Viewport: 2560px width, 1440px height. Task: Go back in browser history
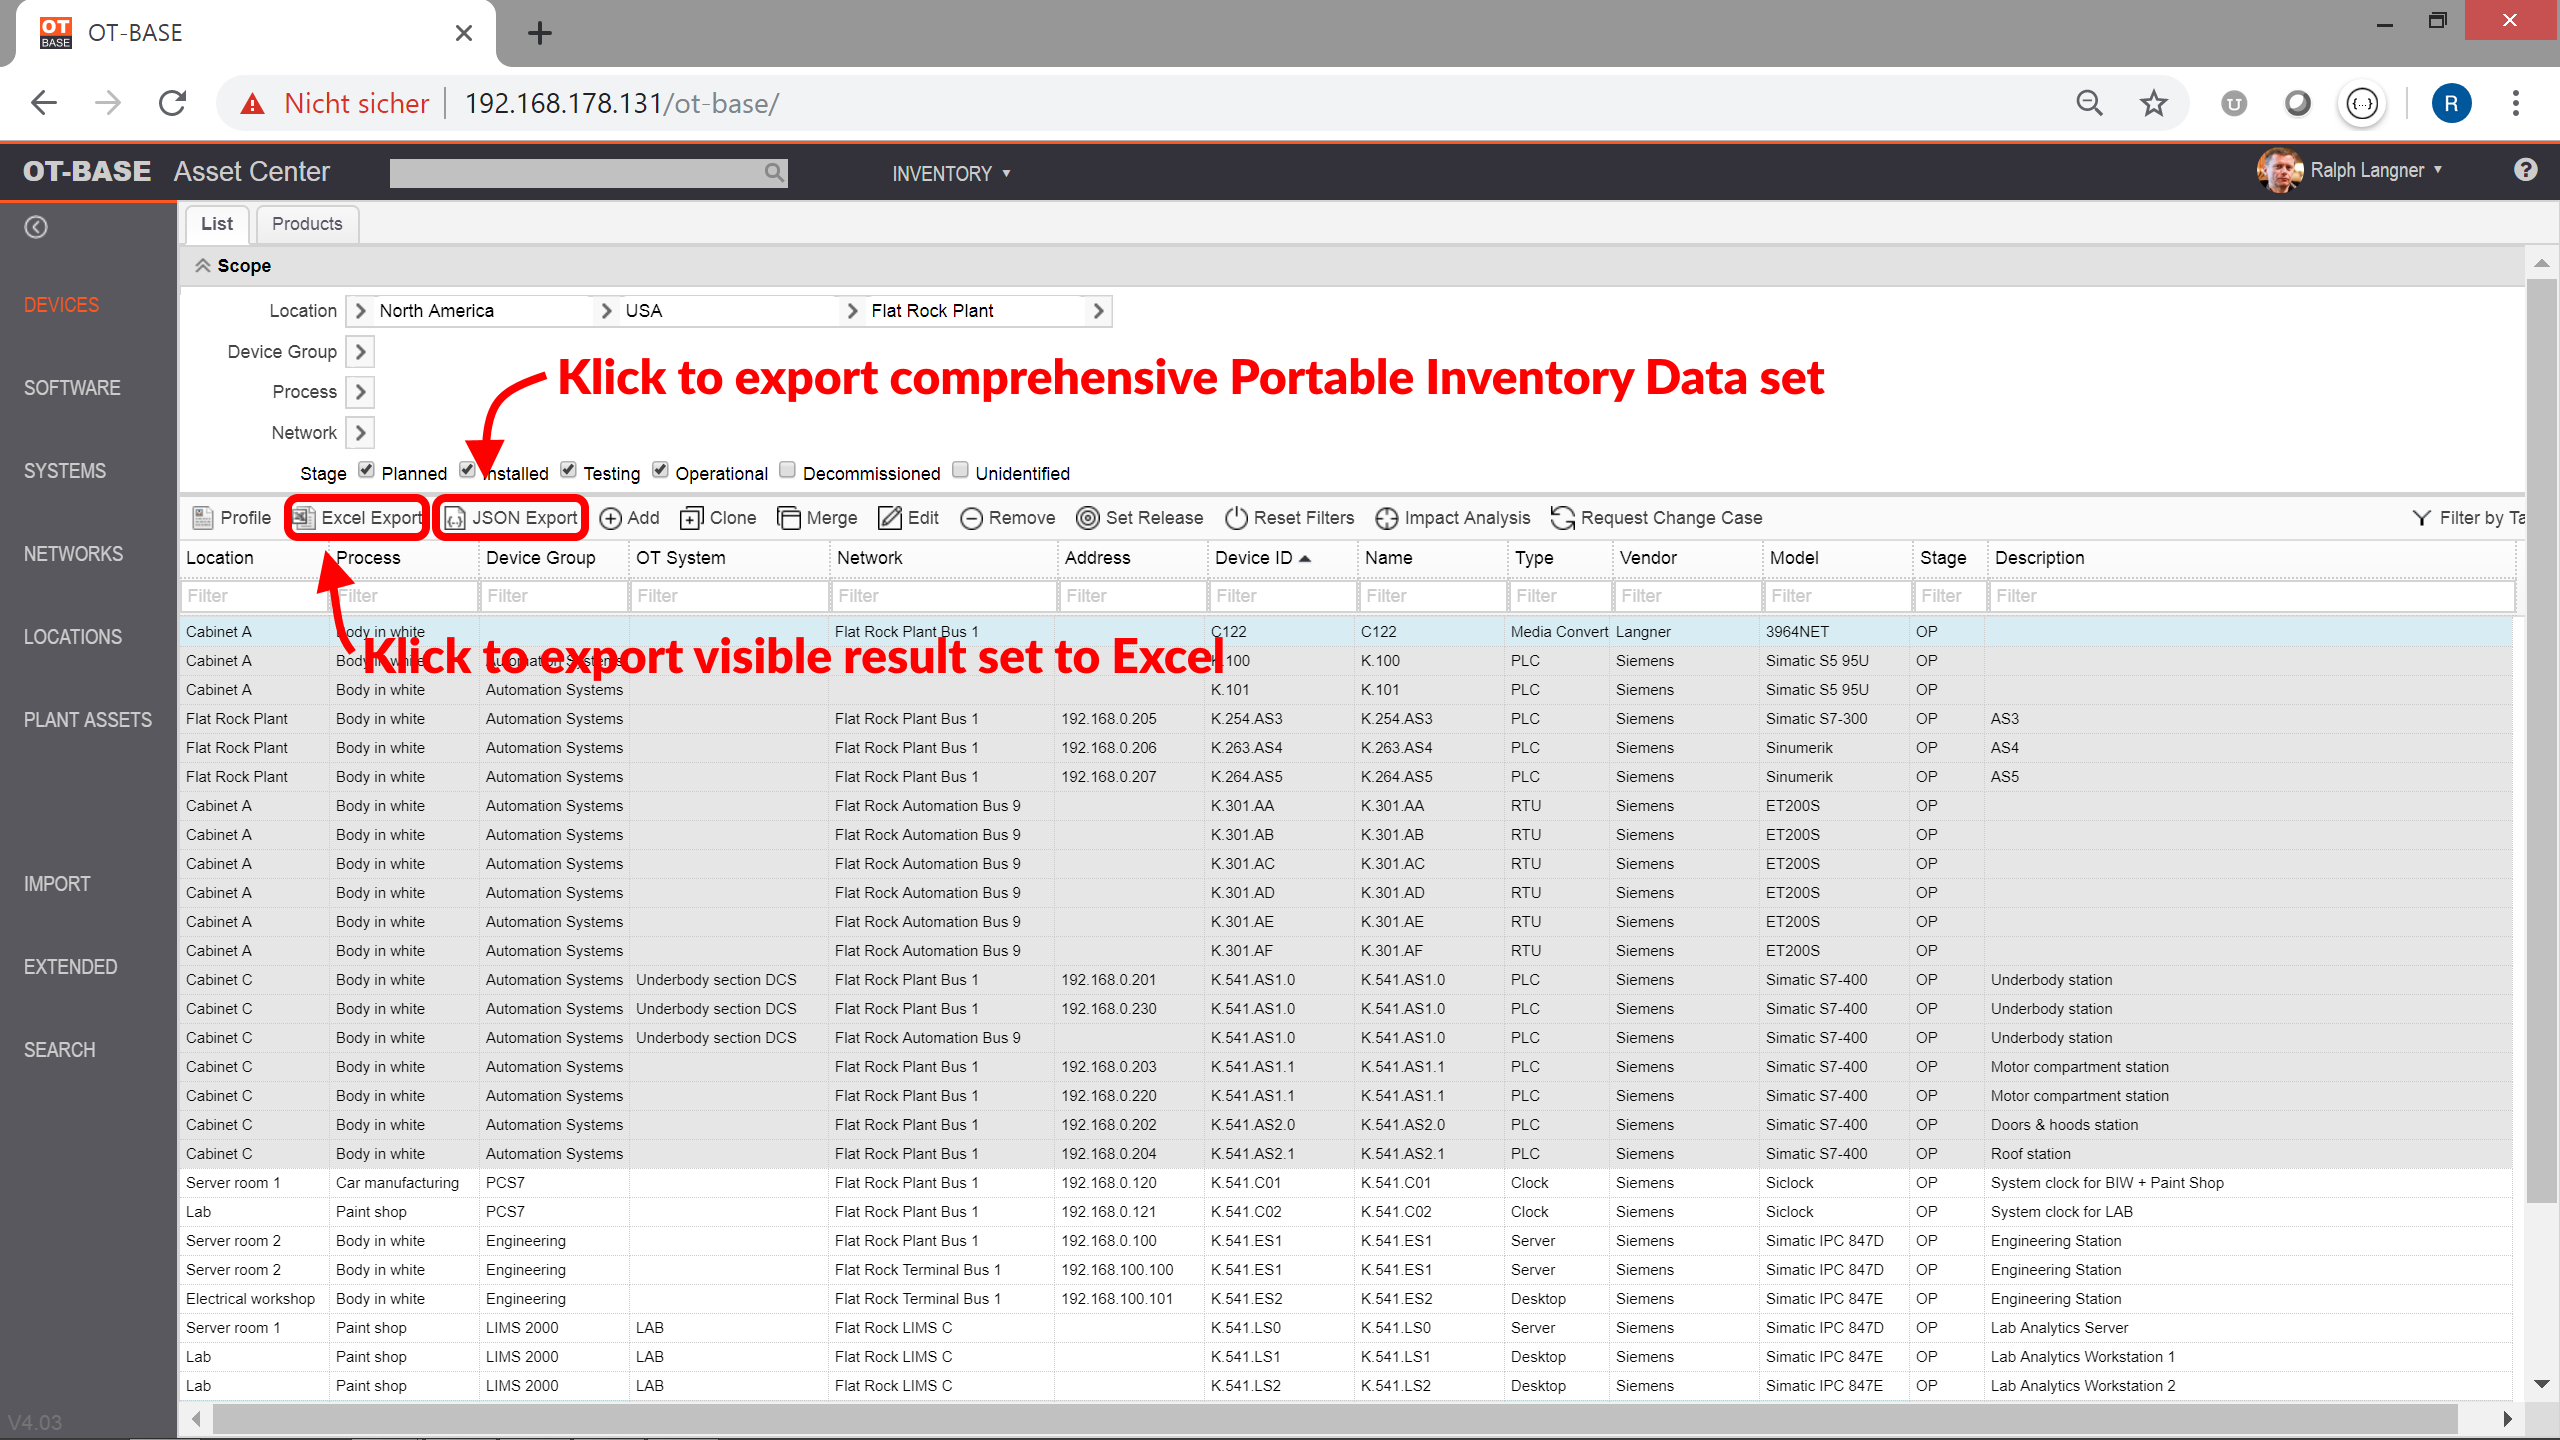[44, 103]
